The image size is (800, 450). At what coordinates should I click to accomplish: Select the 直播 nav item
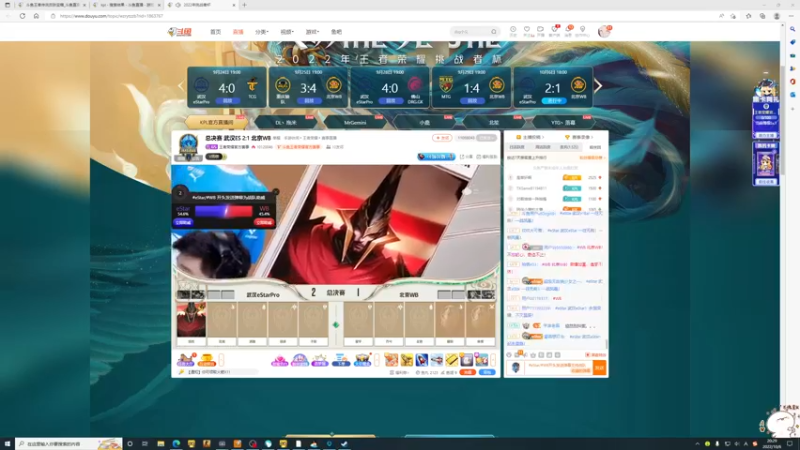(238, 32)
